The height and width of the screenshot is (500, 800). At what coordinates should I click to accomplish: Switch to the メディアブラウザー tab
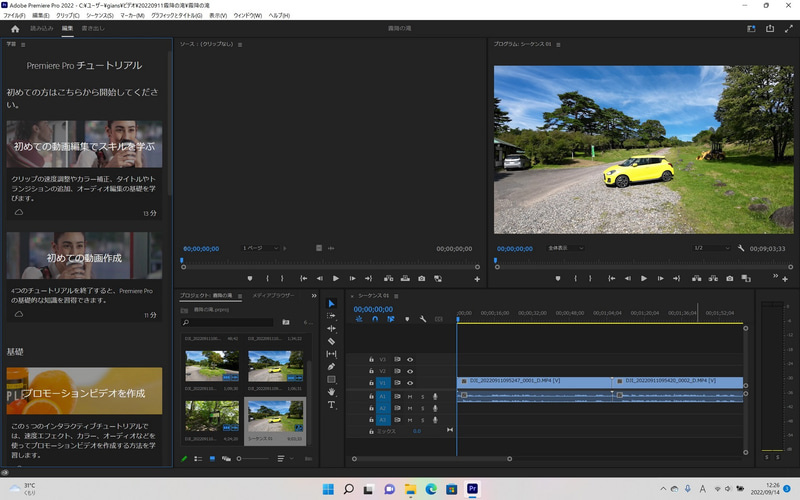273,296
